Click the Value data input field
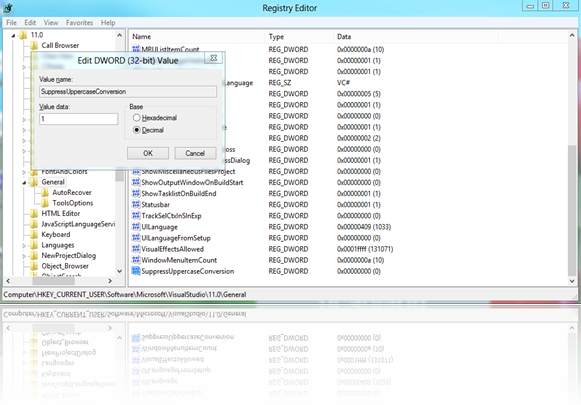The height and width of the screenshot is (405, 581). click(x=79, y=119)
